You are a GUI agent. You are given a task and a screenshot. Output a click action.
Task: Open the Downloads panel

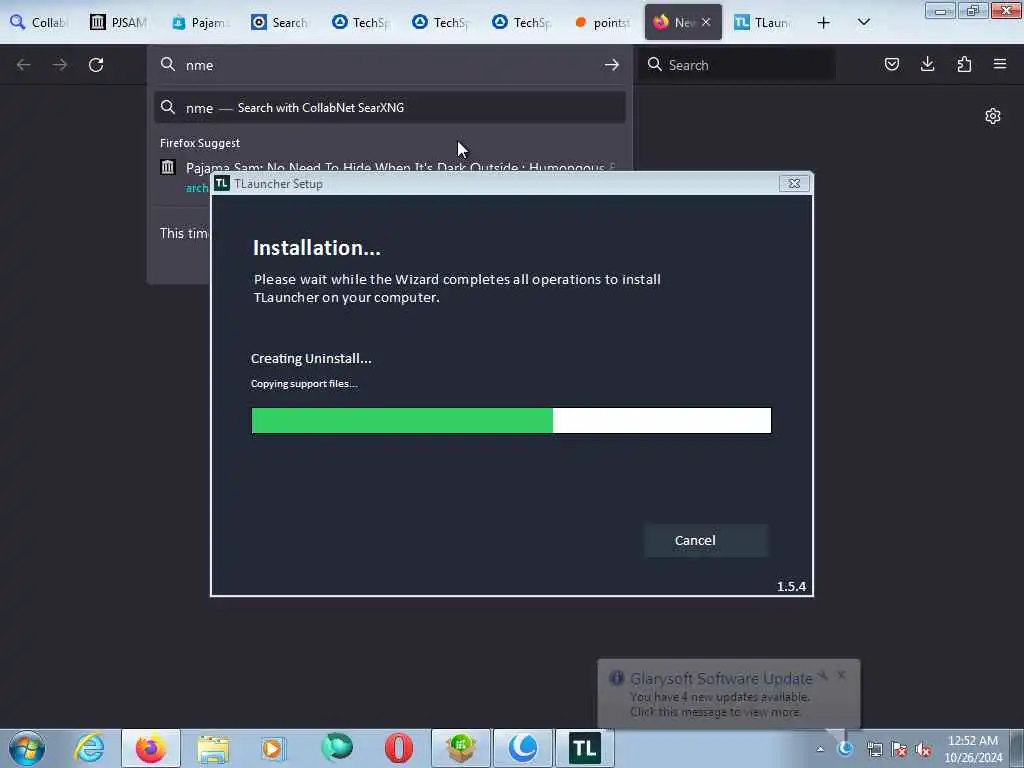tap(927, 64)
